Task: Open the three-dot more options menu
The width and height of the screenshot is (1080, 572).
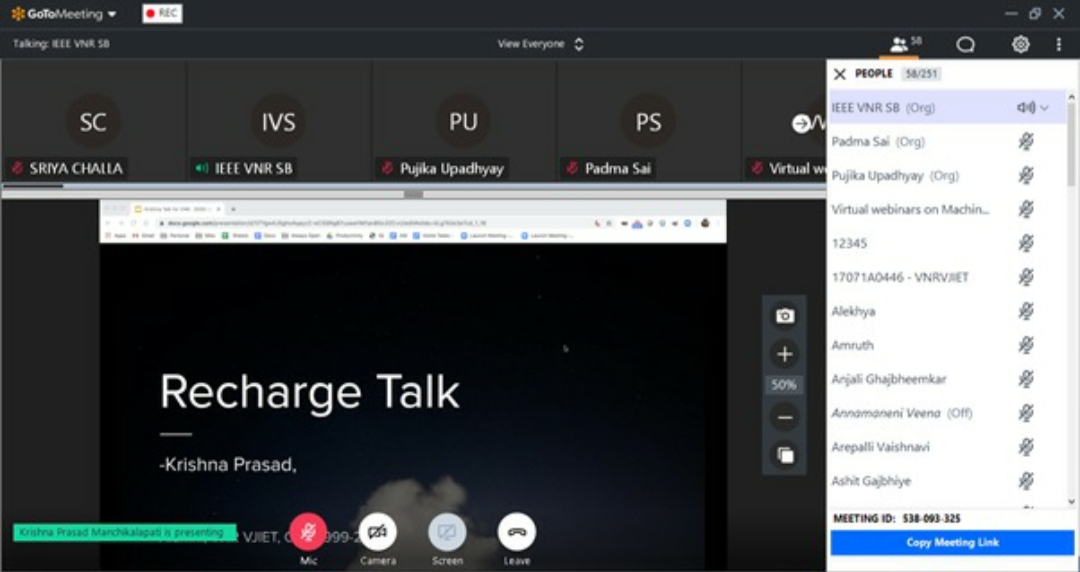Action: point(1058,44)
